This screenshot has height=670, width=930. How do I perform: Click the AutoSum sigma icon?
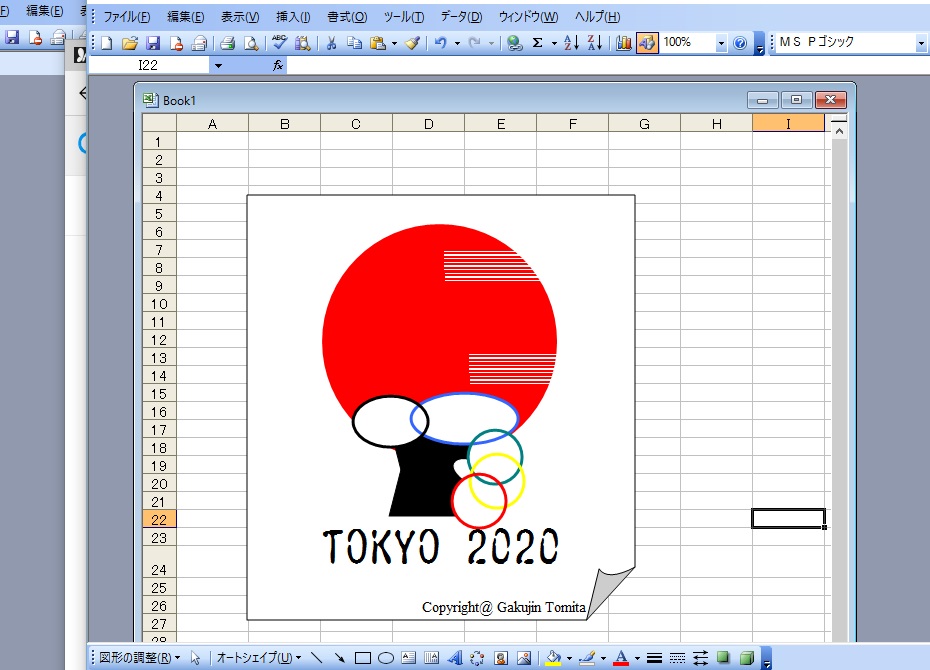click(538, 43)
